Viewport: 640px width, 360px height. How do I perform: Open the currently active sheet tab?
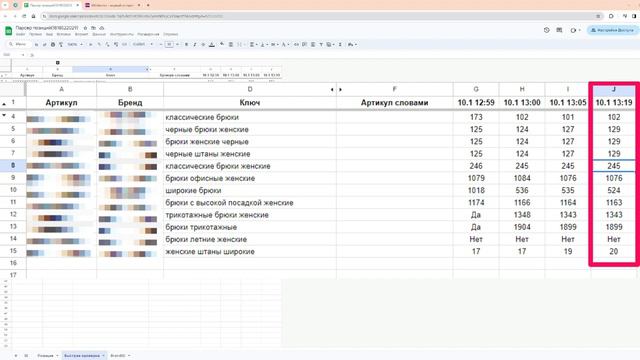tap(84, 356)
